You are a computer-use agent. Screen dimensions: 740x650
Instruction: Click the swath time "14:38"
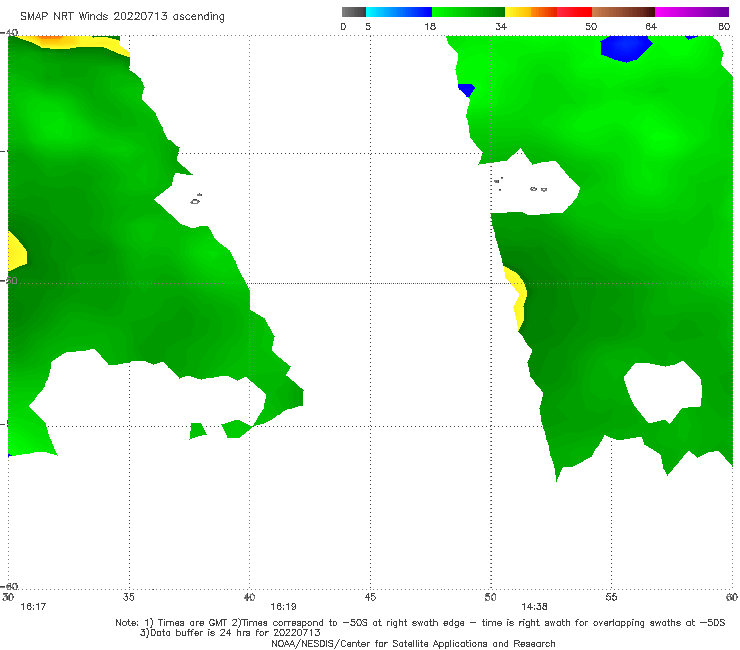pos(534,607)
